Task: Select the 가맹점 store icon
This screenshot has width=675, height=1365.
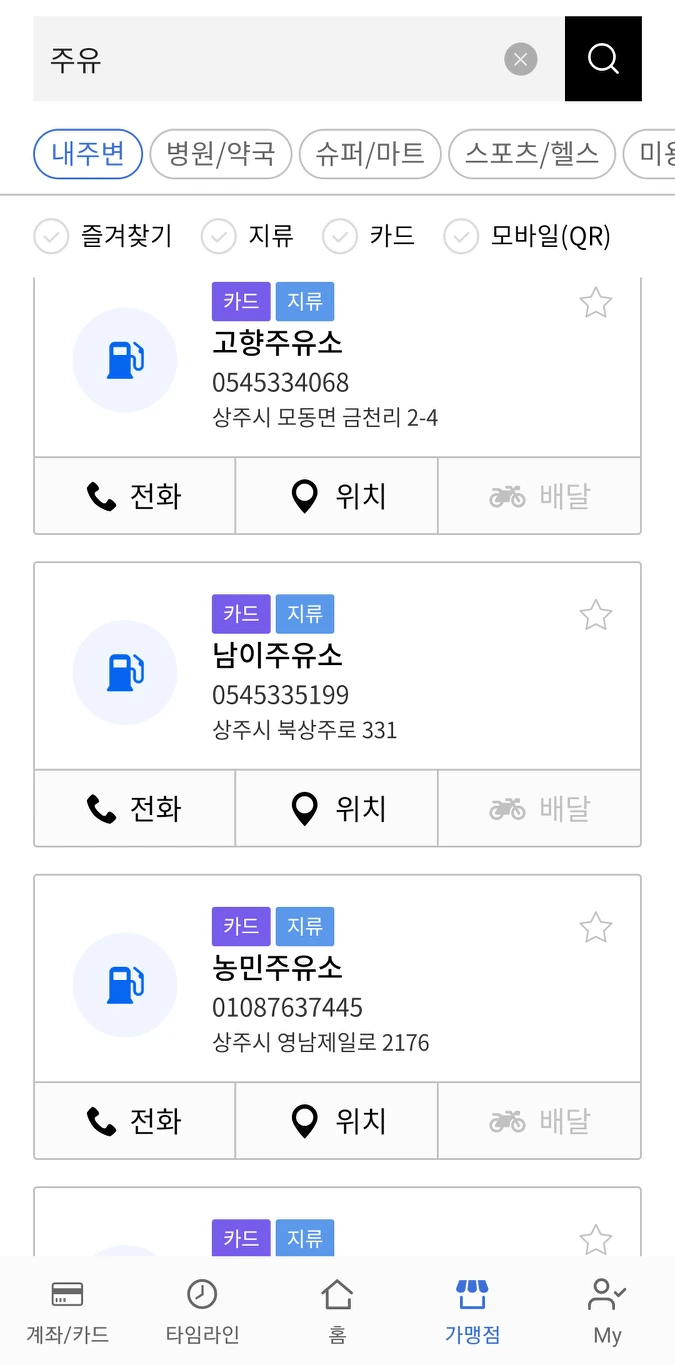Action: 471,1295
